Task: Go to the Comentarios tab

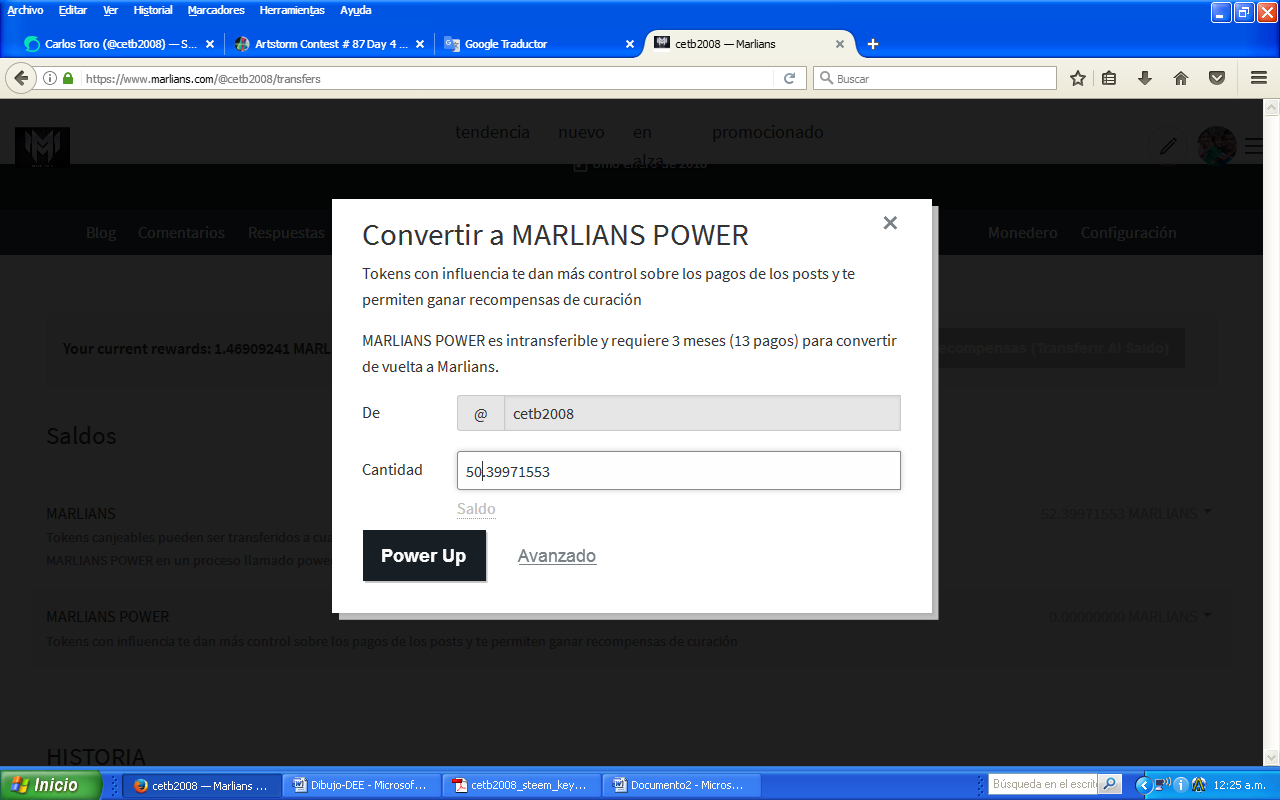Action: [x=181, y=232]
